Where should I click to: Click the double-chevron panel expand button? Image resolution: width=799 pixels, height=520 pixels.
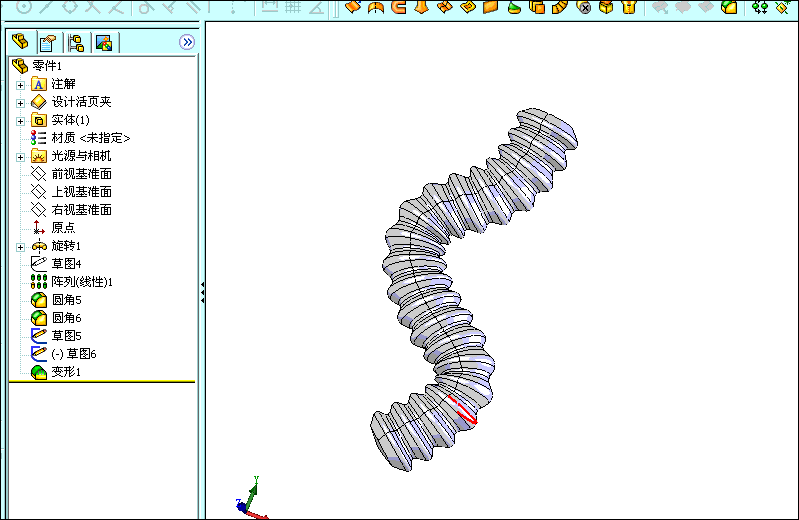tap(187, 42)
